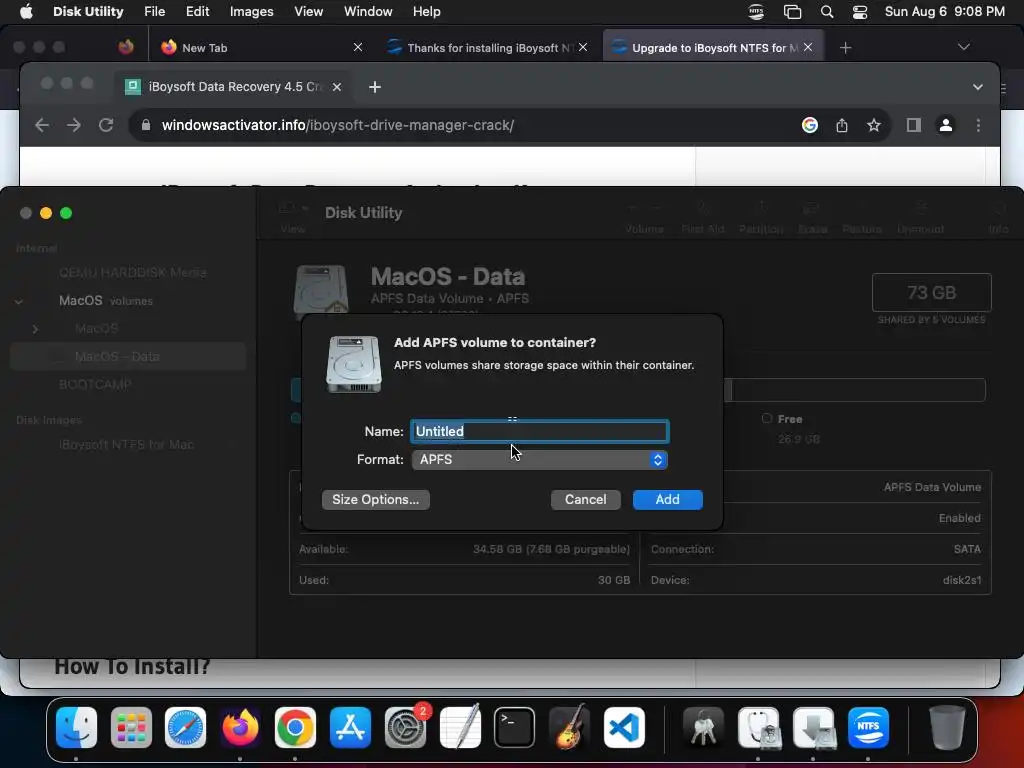This screenshot has height=768, width=1024.
Task: Select MacOS - Data in sidebar
Action: click(128, 357)
